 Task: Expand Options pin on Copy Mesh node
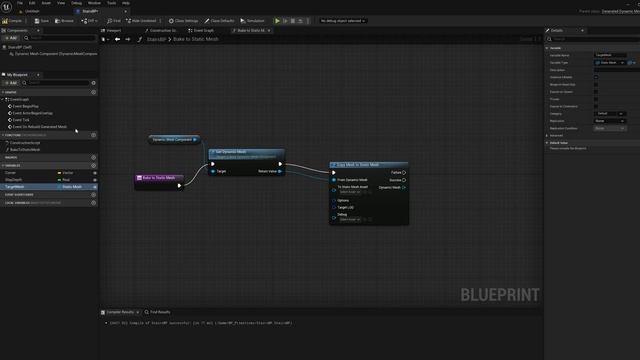[334, 201]
